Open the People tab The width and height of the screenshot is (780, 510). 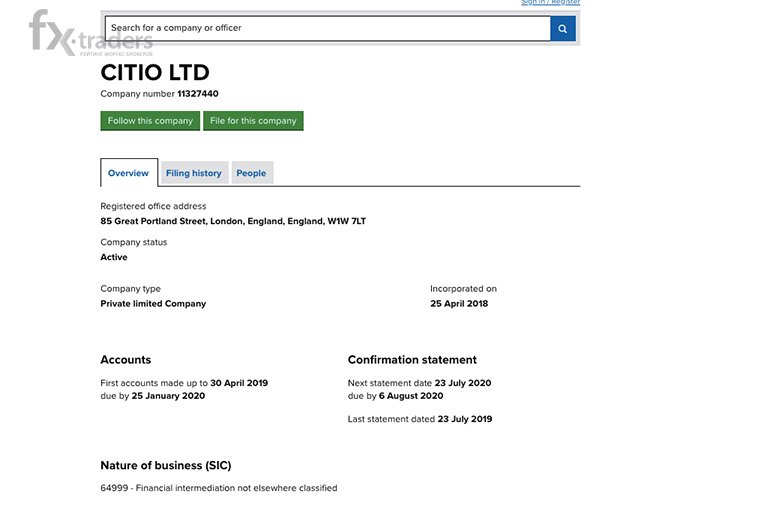pos(251,173)
